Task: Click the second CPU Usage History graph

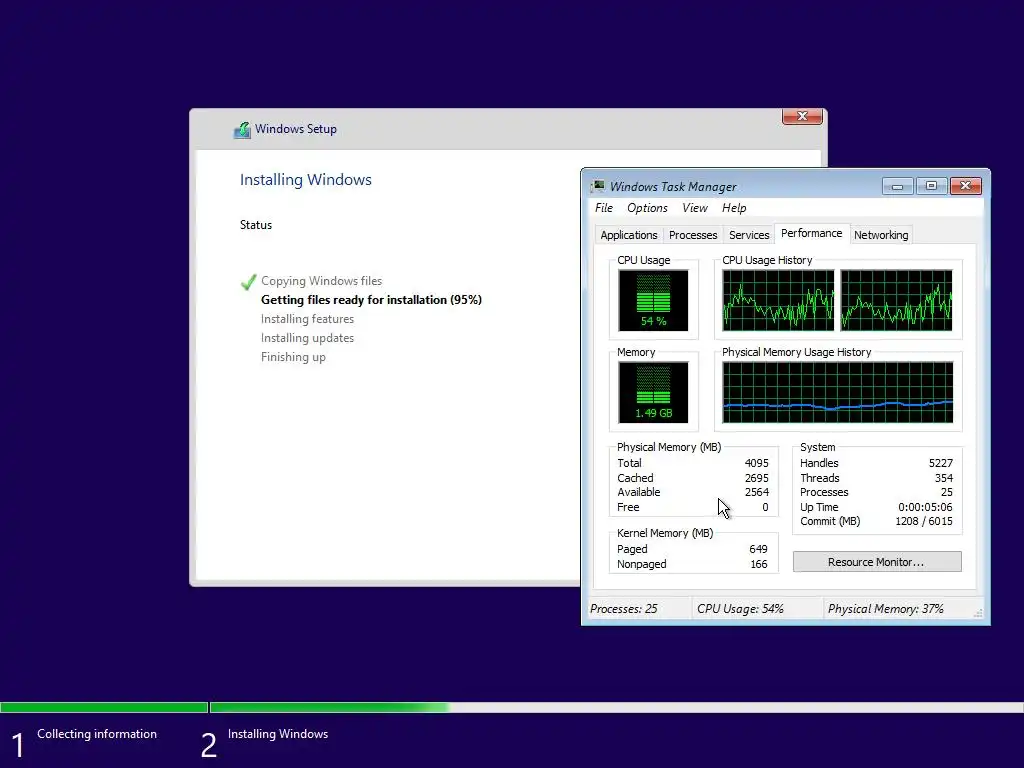Action: (x=896, y=300)
